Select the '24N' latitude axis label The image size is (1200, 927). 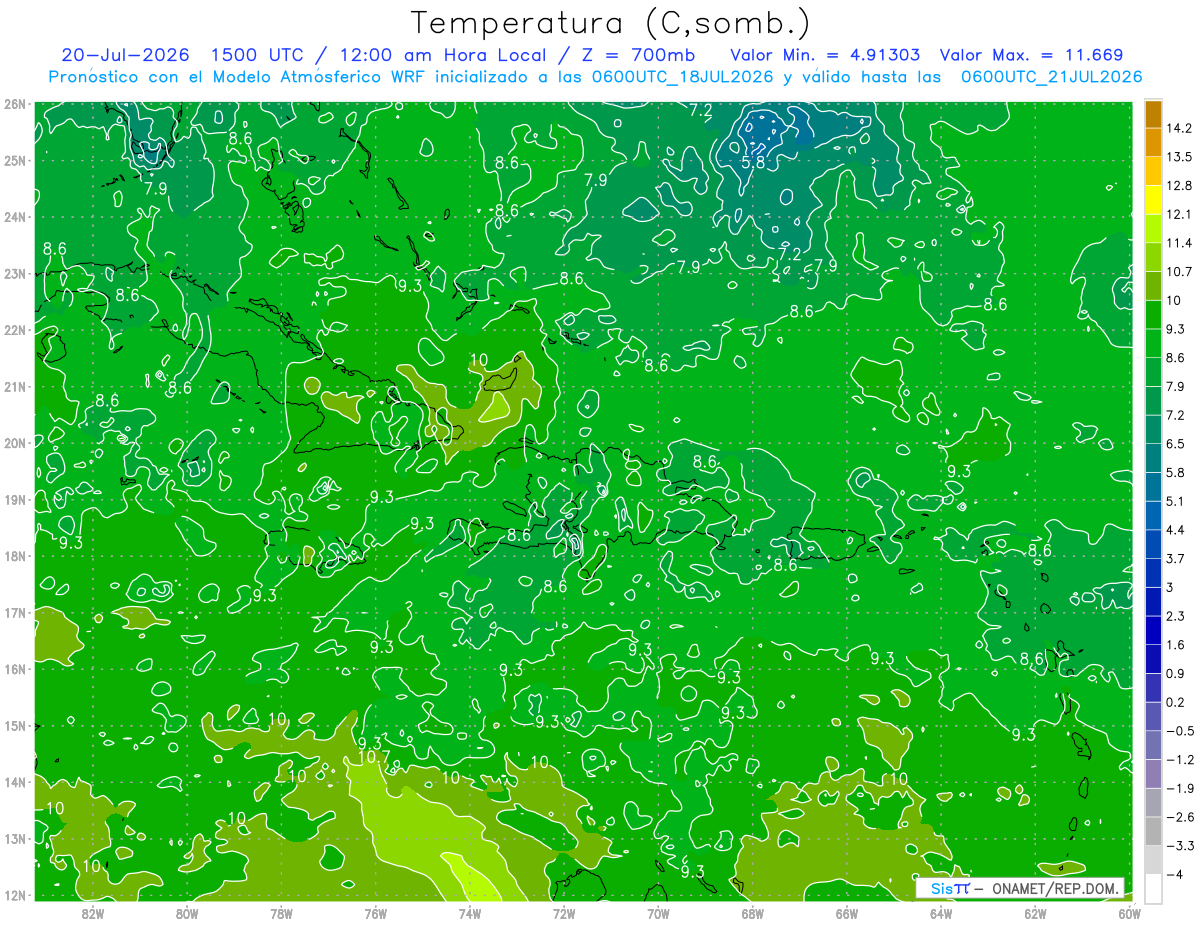[x=14, y=217]
